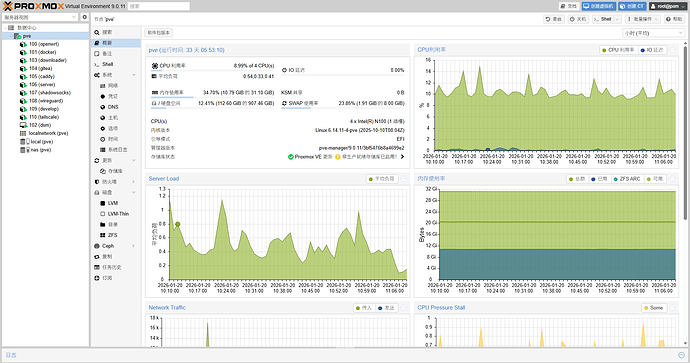690x363 pixels.
Task: Select container 101 (docker)
Action: 42,52
